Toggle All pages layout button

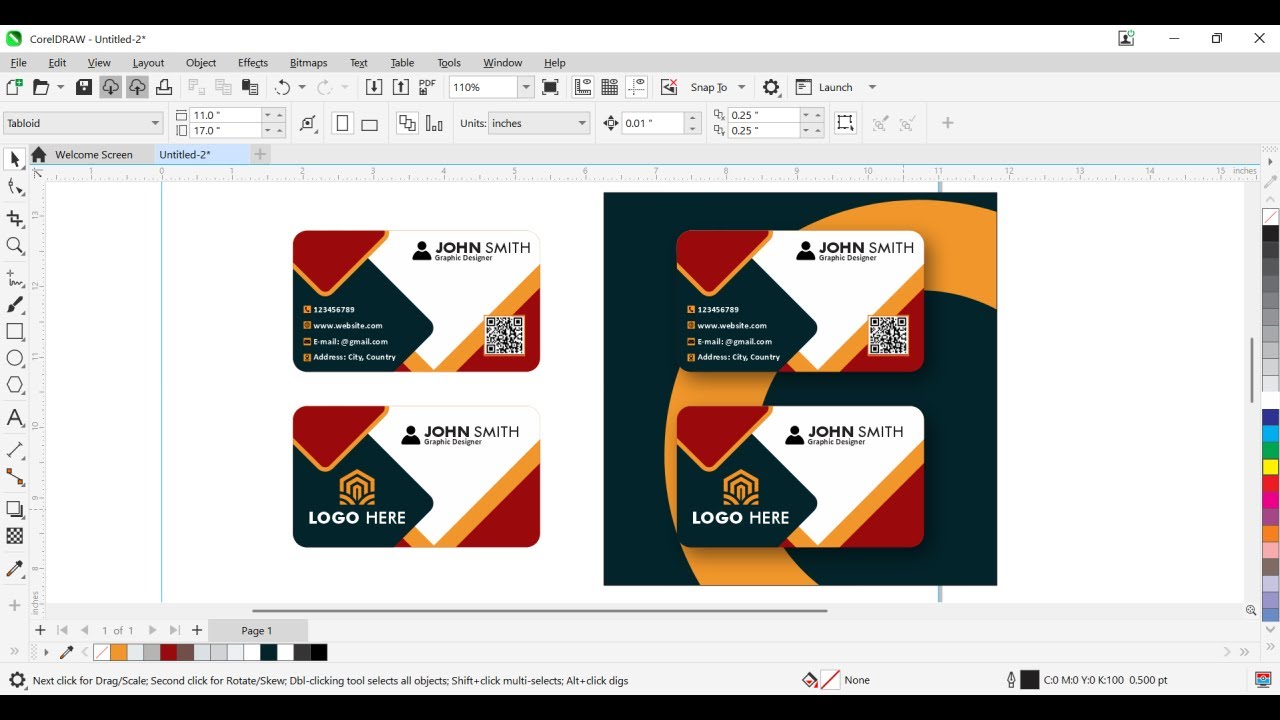(407, 123)
